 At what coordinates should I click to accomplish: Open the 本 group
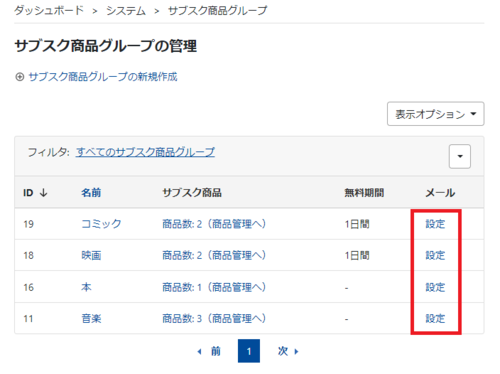[86, 287]
